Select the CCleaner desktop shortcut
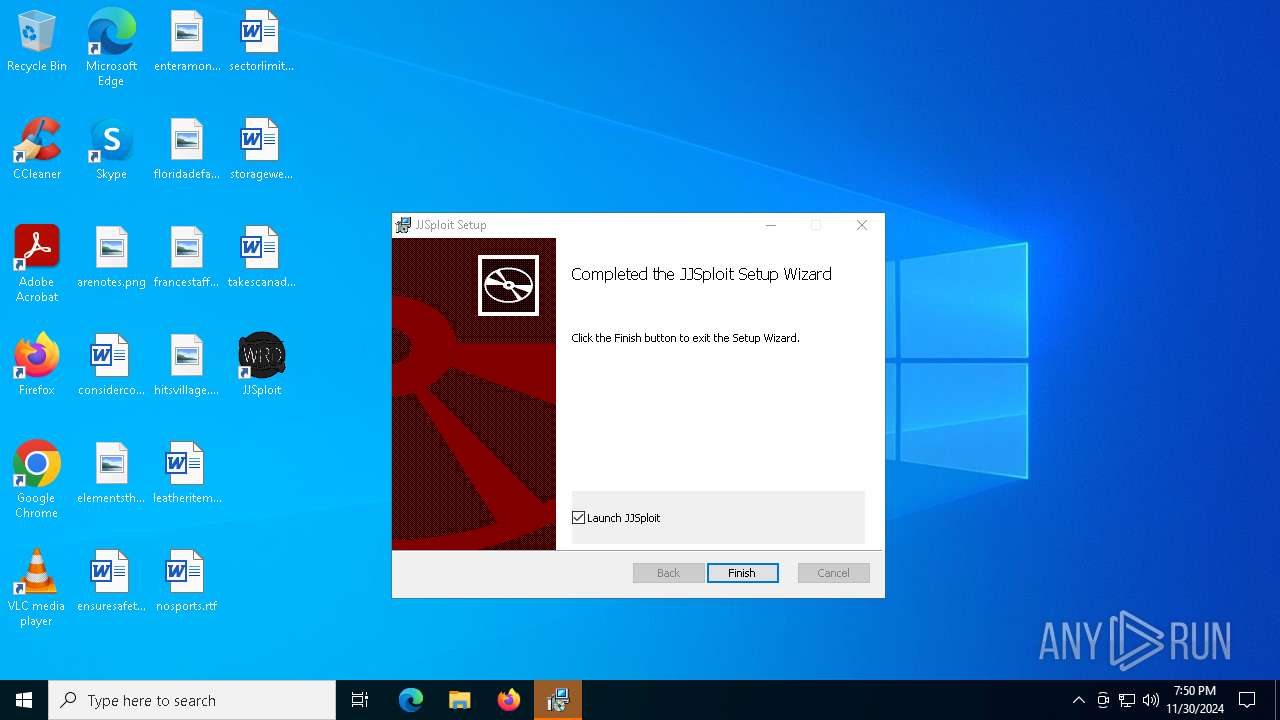Viewport: 1280px width, 720px height. (x=37, y=149)
